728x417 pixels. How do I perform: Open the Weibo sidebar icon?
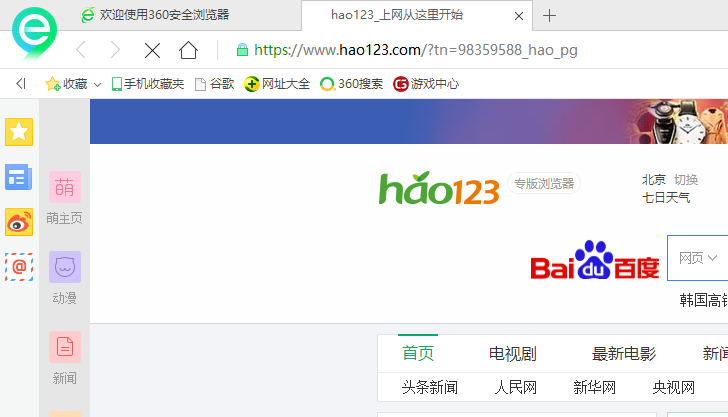point(19,222)
